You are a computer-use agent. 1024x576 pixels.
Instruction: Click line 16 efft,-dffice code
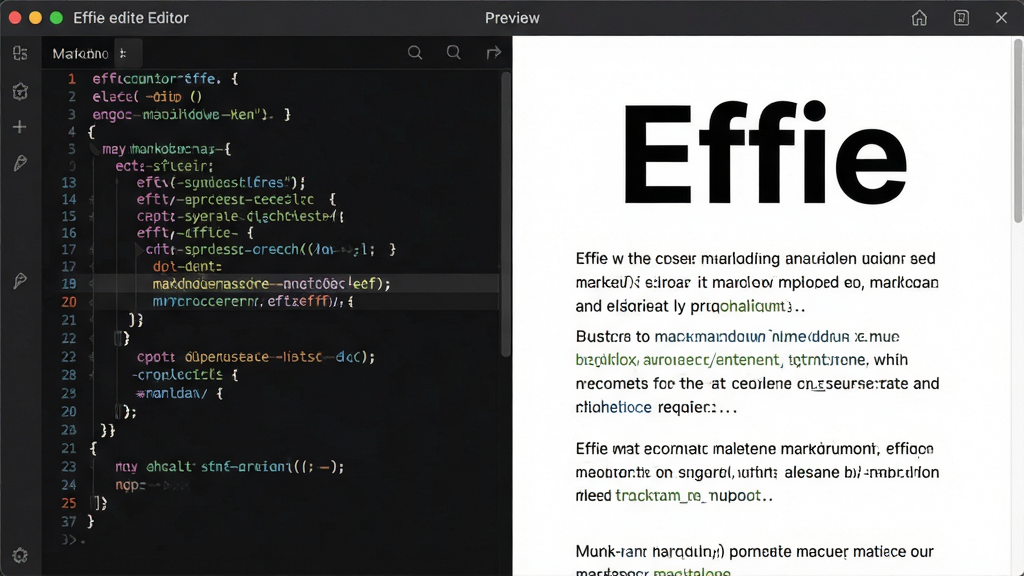click(x=195, y=232)
